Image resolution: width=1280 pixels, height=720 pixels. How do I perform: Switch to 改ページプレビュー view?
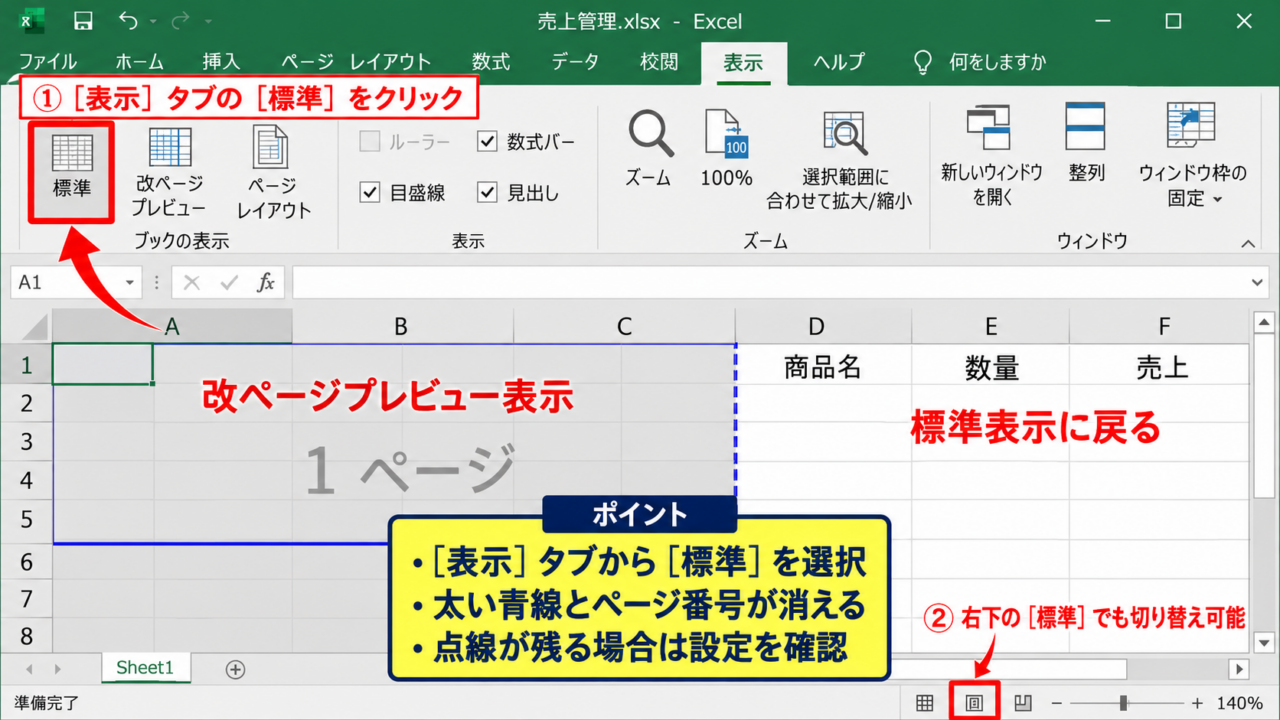170,173
